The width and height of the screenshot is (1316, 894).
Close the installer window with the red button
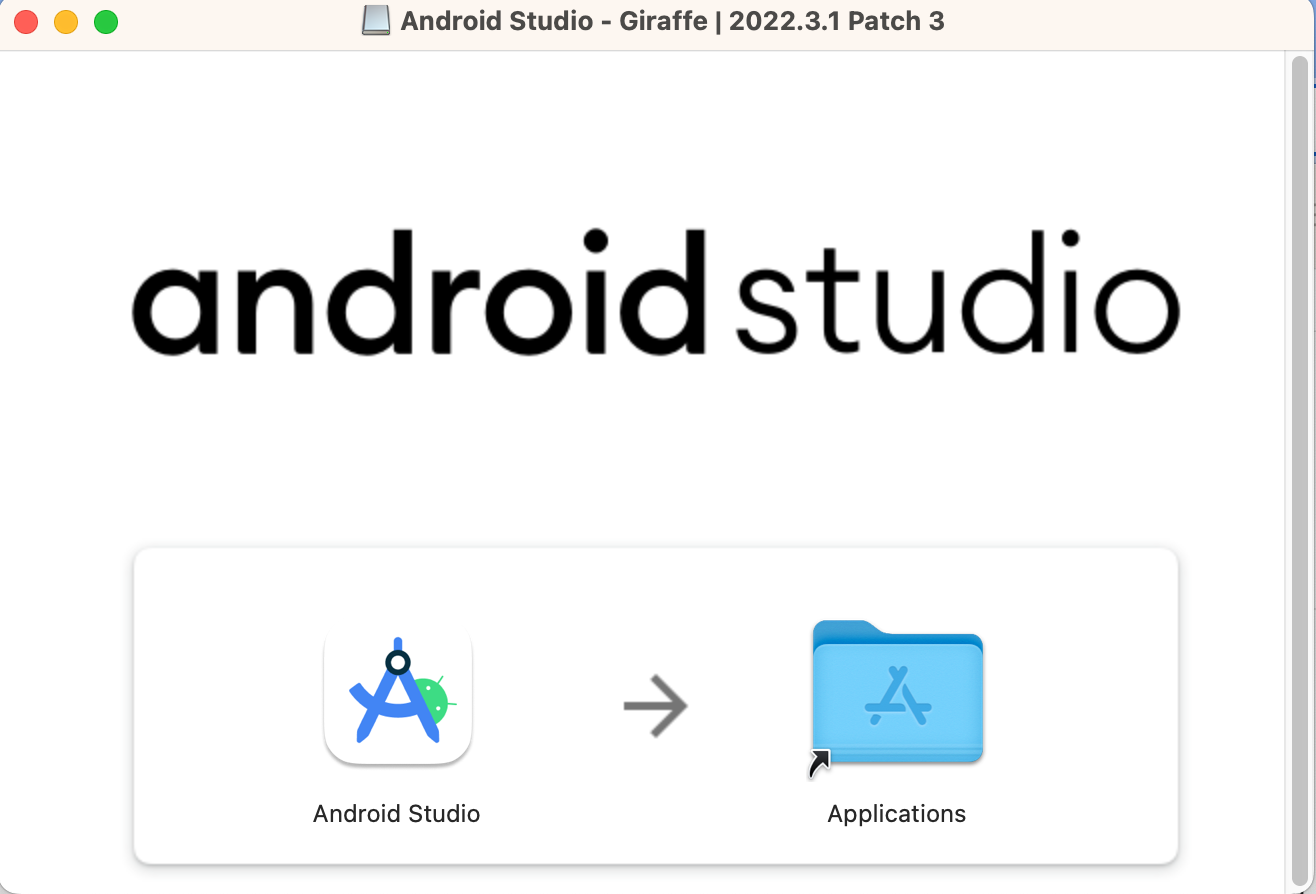pos(26,22)
